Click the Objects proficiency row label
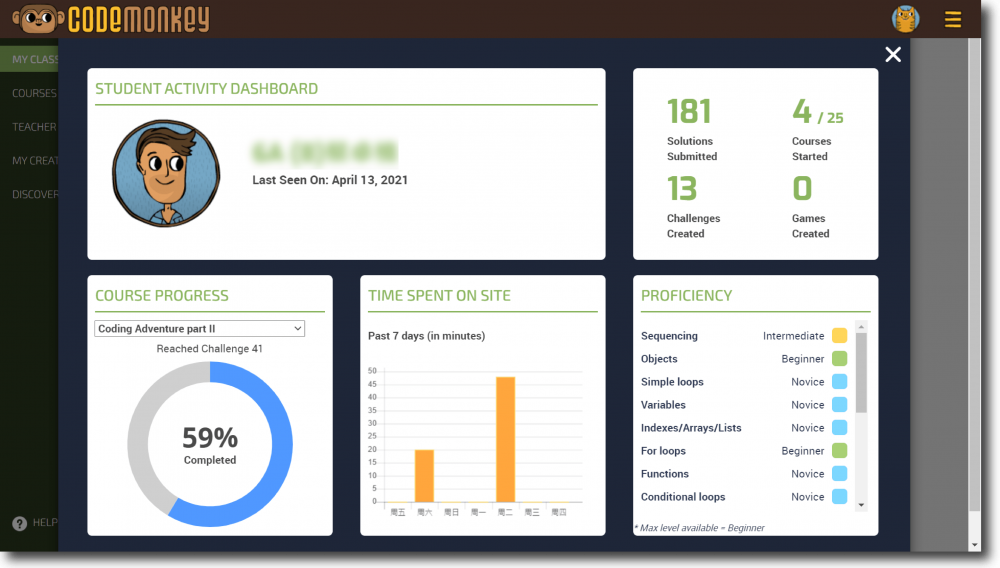The height and width of the screenshot is (568, 1000). pos(659,358)
